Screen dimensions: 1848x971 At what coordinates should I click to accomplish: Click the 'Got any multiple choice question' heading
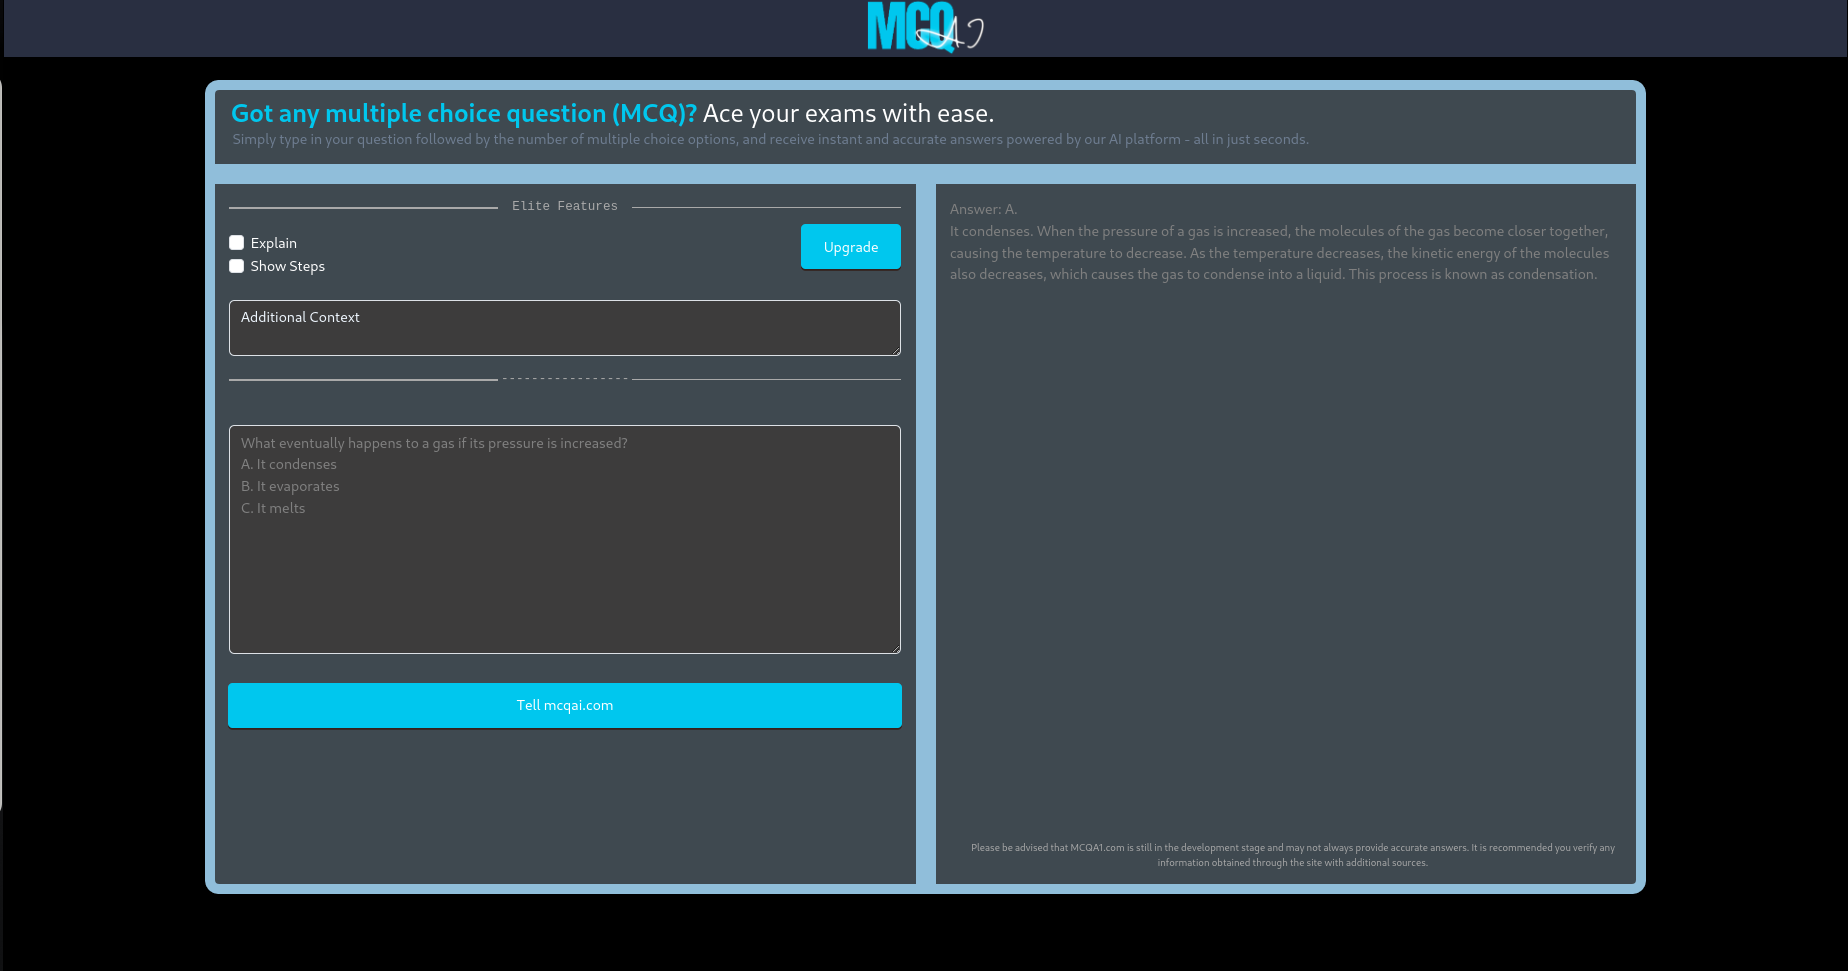click(463, 113)
